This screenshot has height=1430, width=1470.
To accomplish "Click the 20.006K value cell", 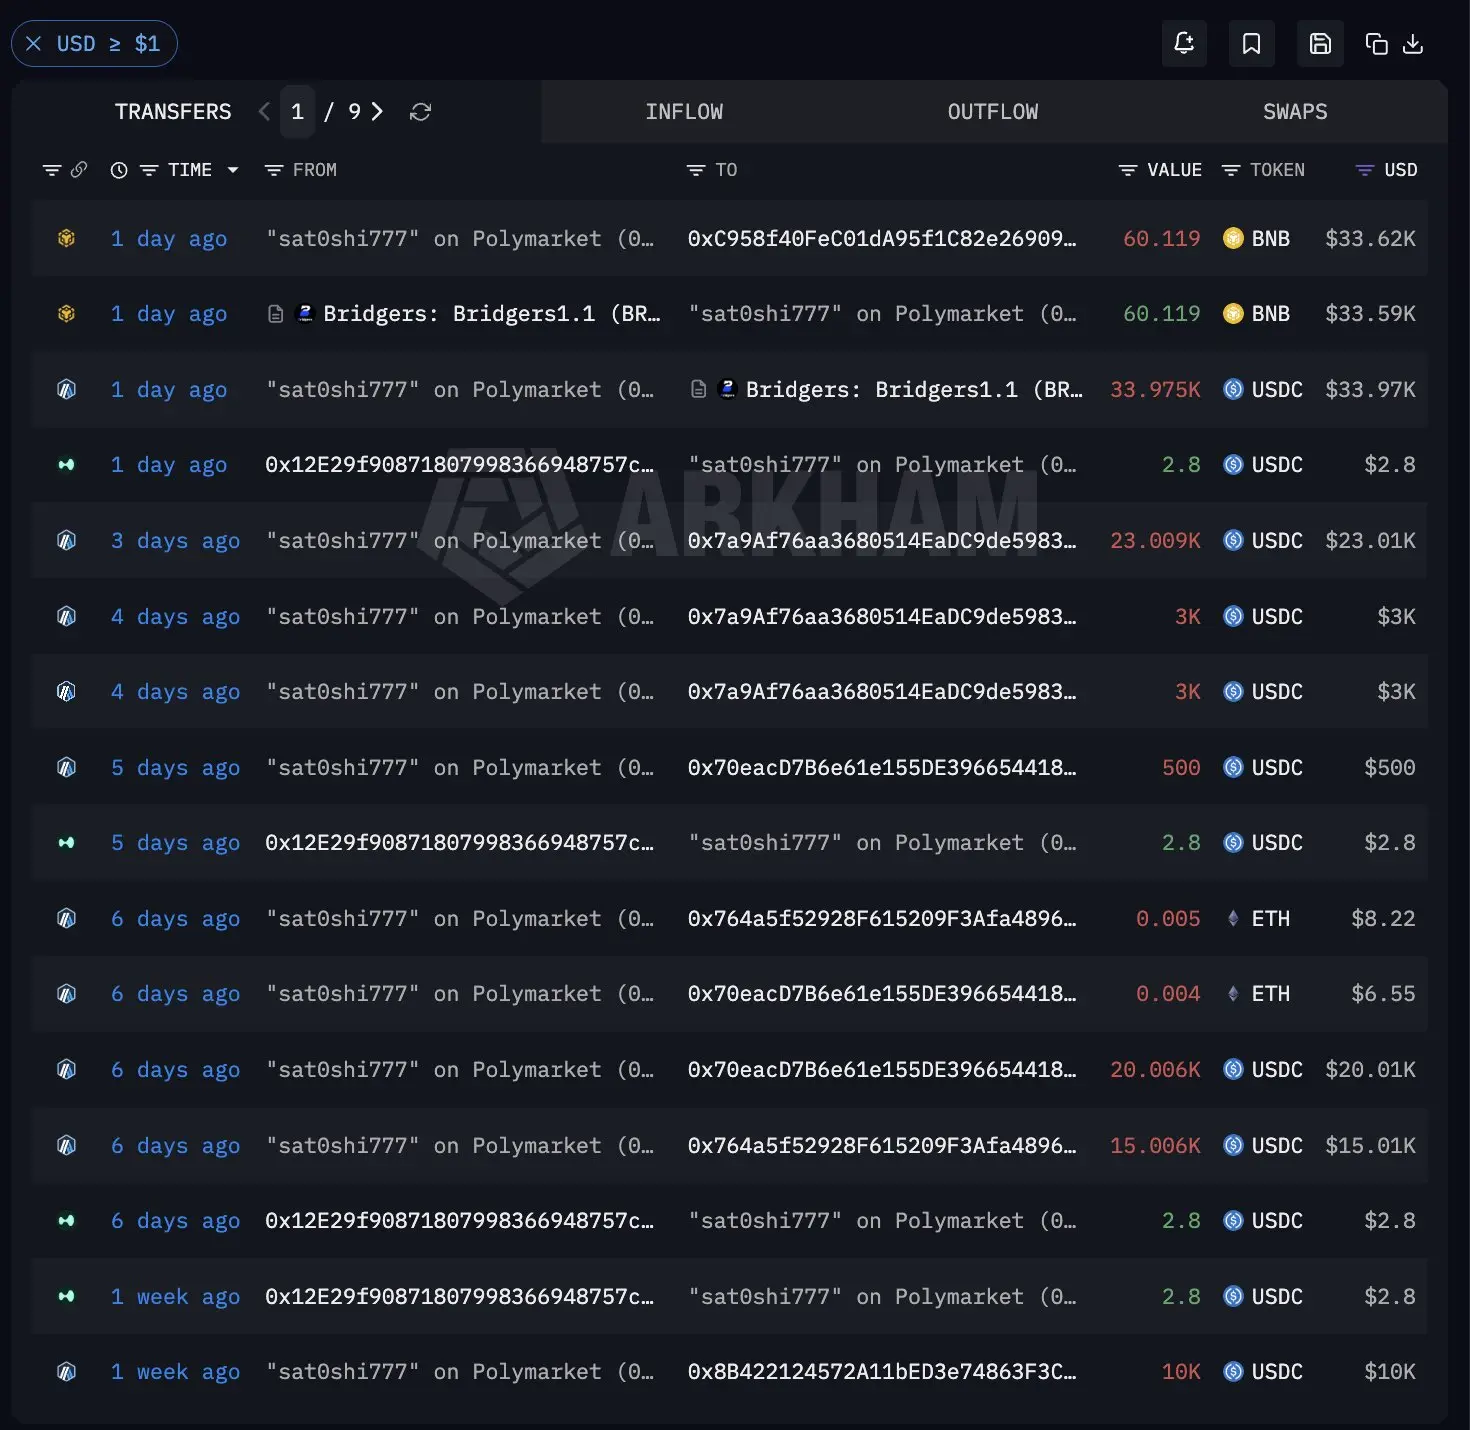I will 1155,1070.
